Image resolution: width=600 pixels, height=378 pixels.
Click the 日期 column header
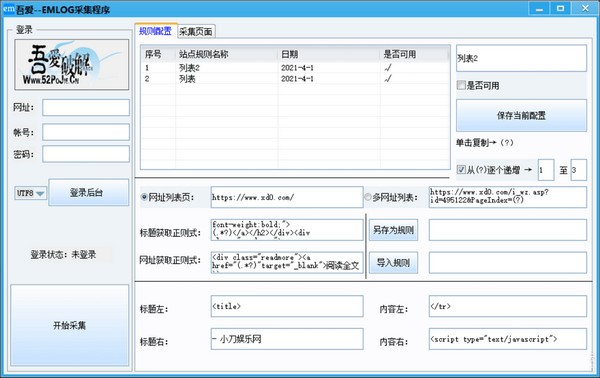(329, 54)
